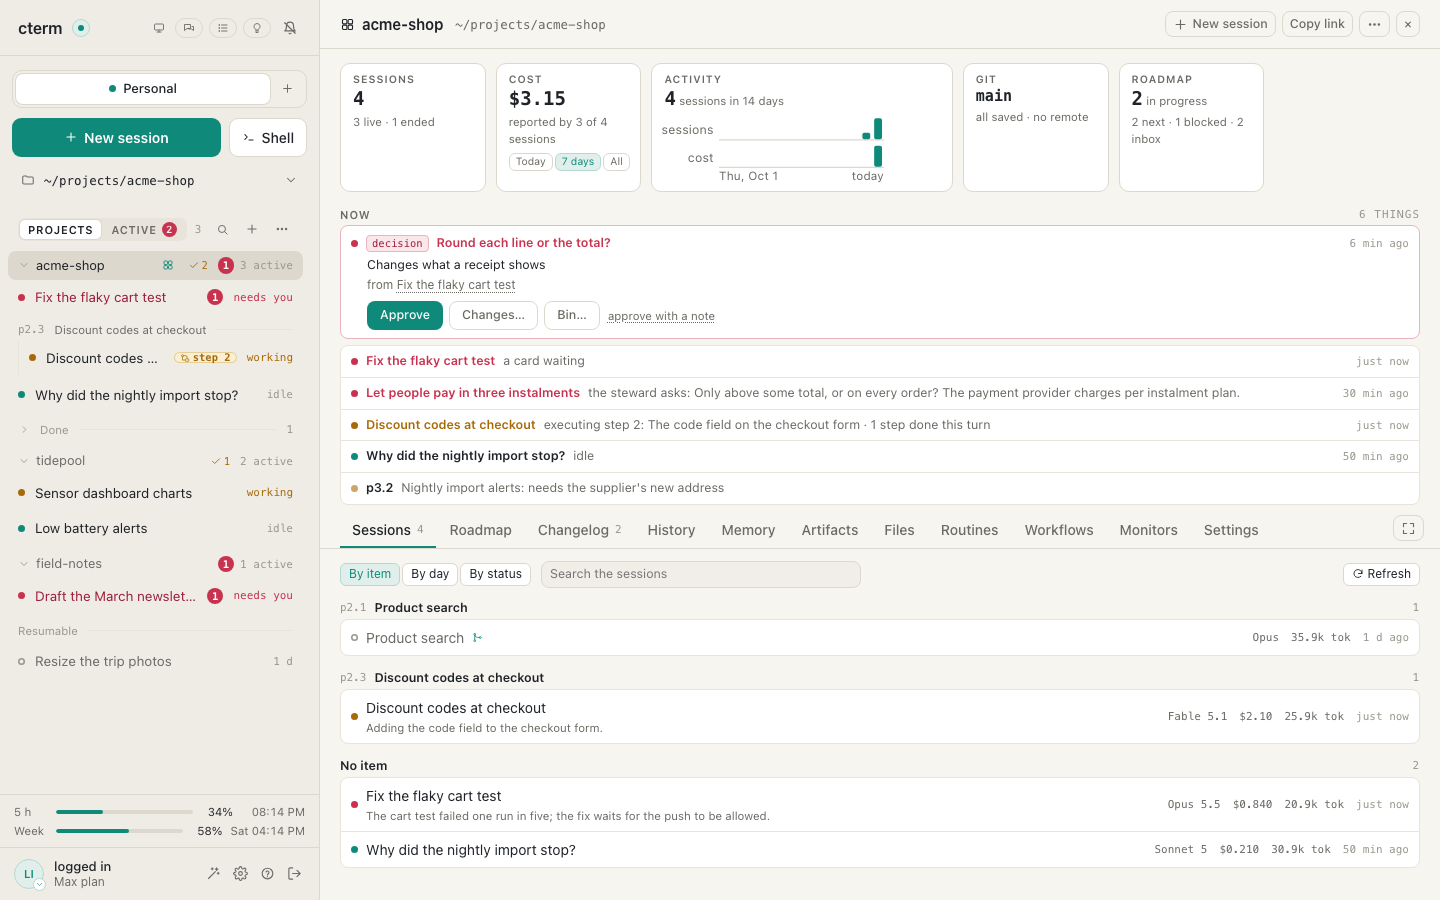Click the LI account avatar
Image resolution: width=1440 pixels, height=900 pixels.
29,874
